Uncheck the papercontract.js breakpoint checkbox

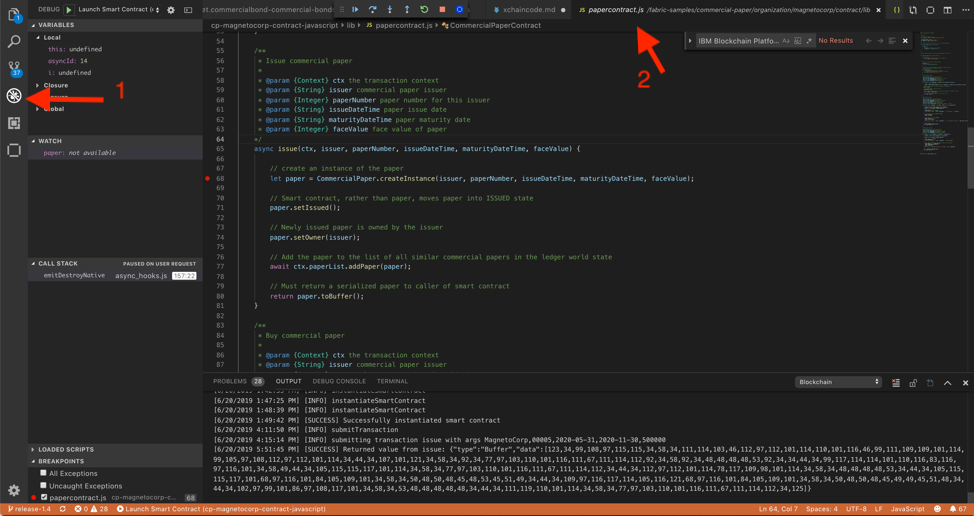(x=43, y=497)
